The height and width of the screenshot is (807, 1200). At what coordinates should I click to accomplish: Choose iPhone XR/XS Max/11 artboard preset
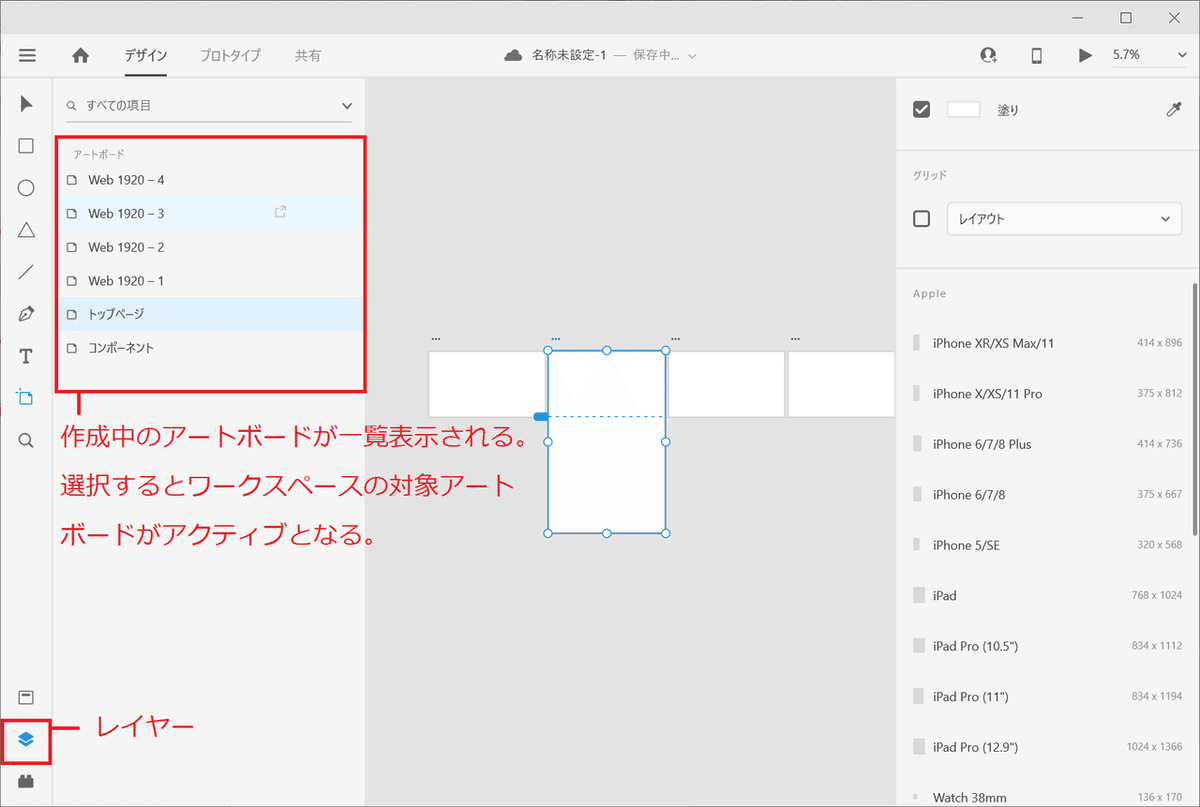pos(1047,343)
